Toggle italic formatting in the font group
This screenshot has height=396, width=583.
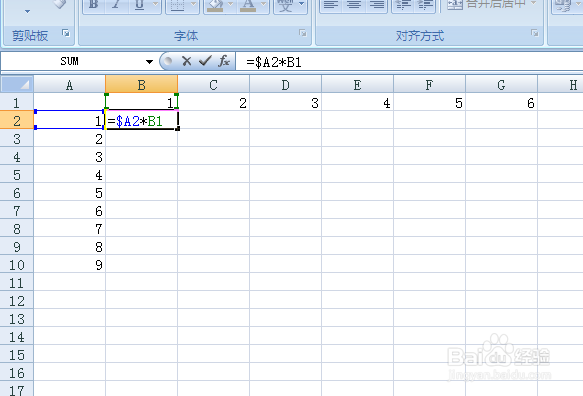[117, 5]
